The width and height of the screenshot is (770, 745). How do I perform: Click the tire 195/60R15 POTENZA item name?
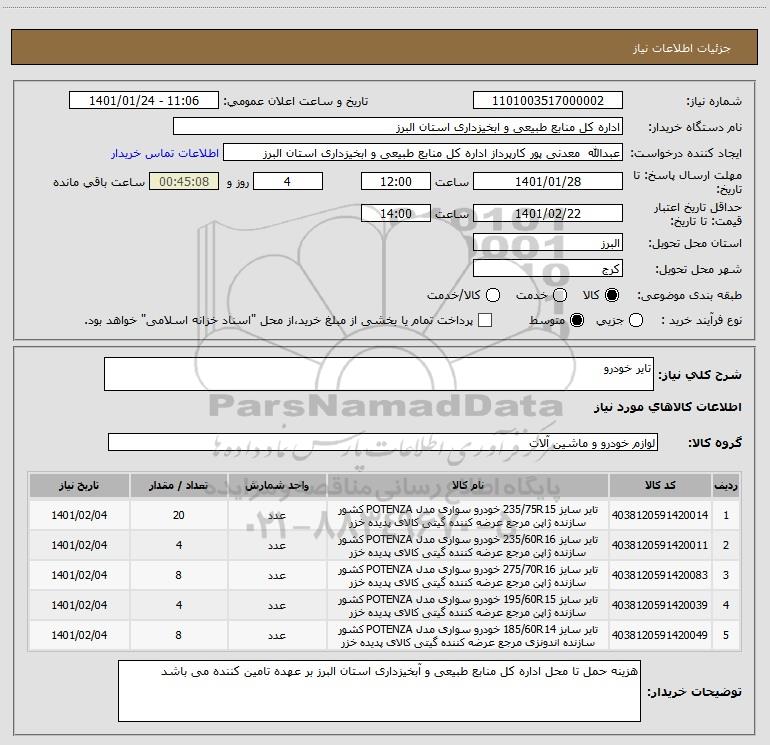click(468, 606)
